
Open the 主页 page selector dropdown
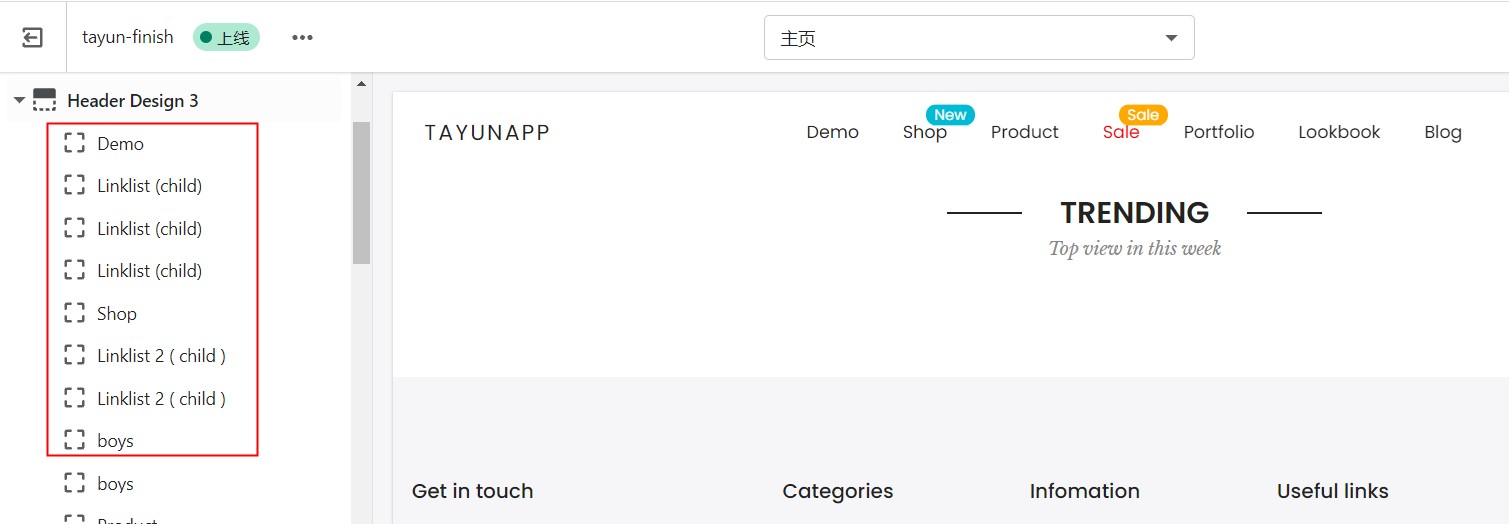pyautogui.click(x=979, y=38)
